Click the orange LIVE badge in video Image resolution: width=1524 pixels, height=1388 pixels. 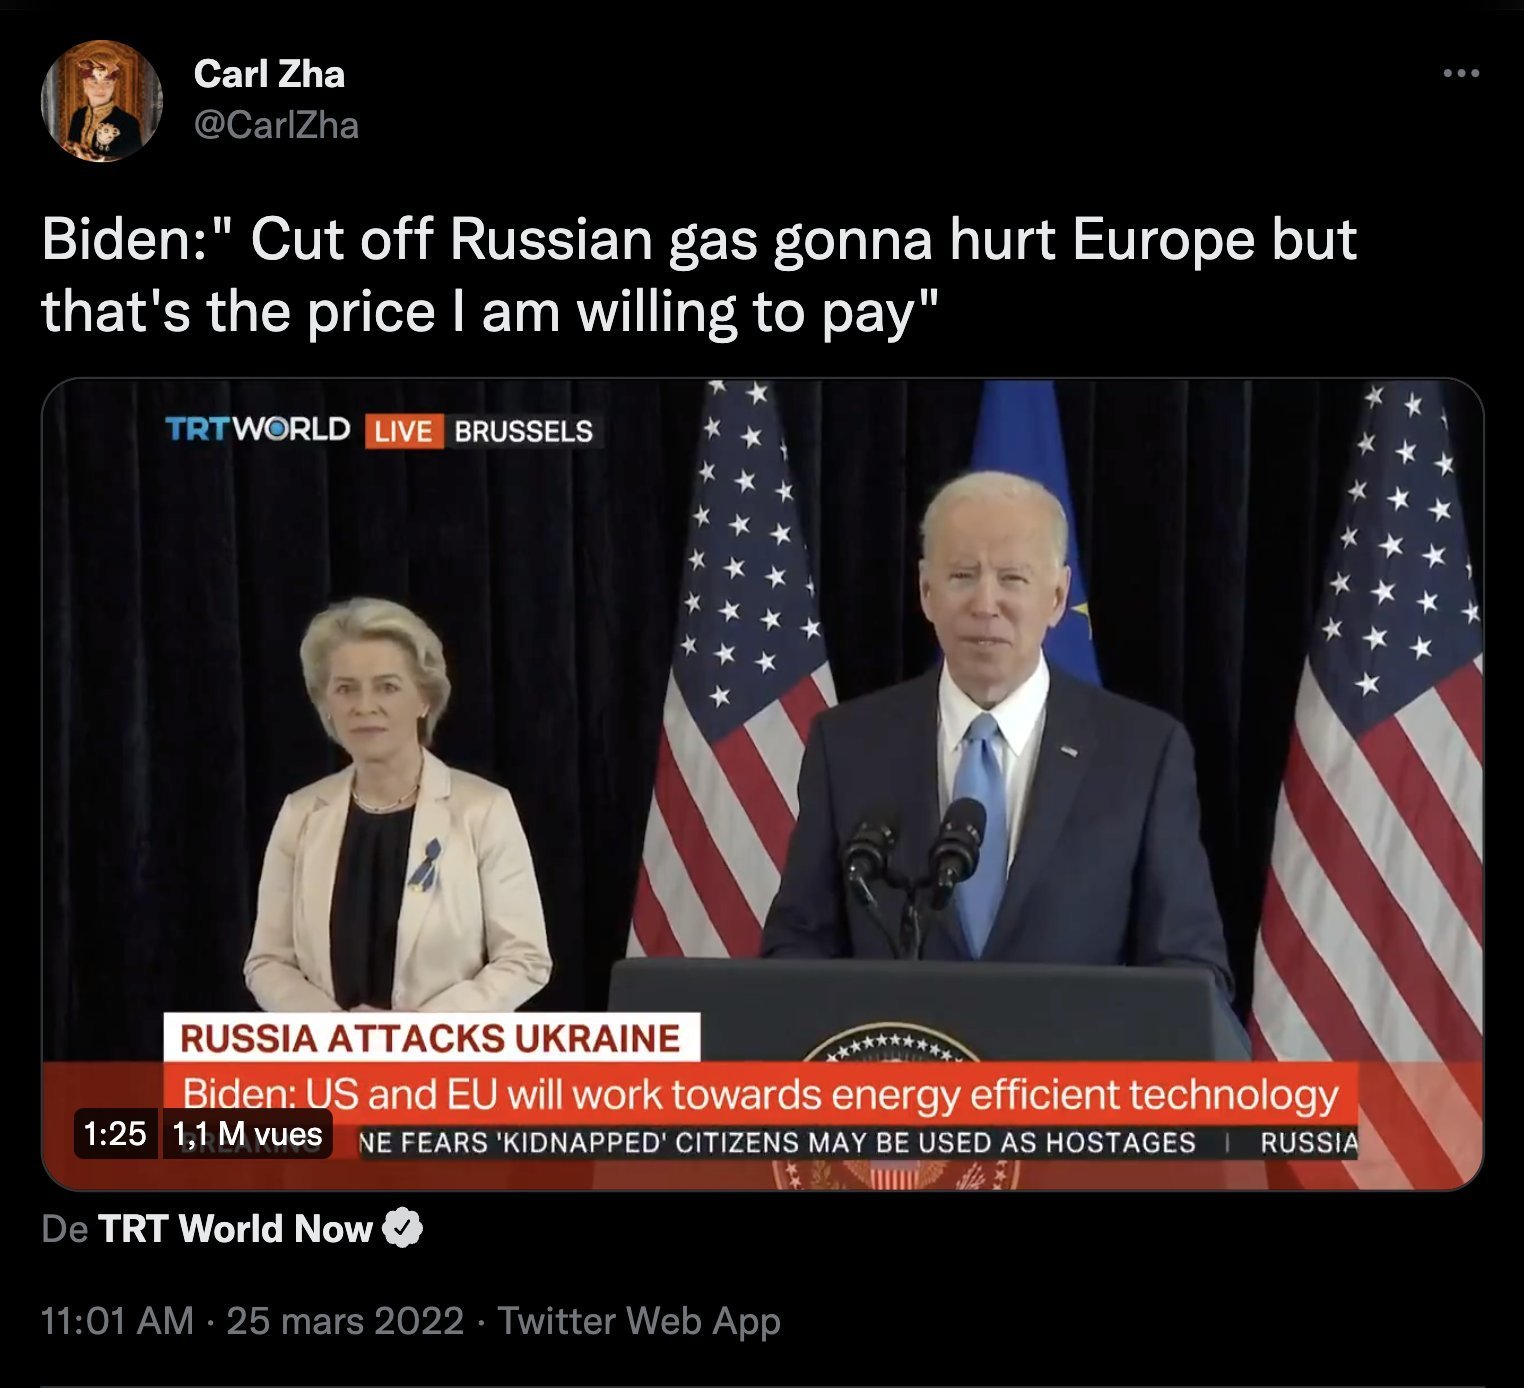click(x=403, y=431)
